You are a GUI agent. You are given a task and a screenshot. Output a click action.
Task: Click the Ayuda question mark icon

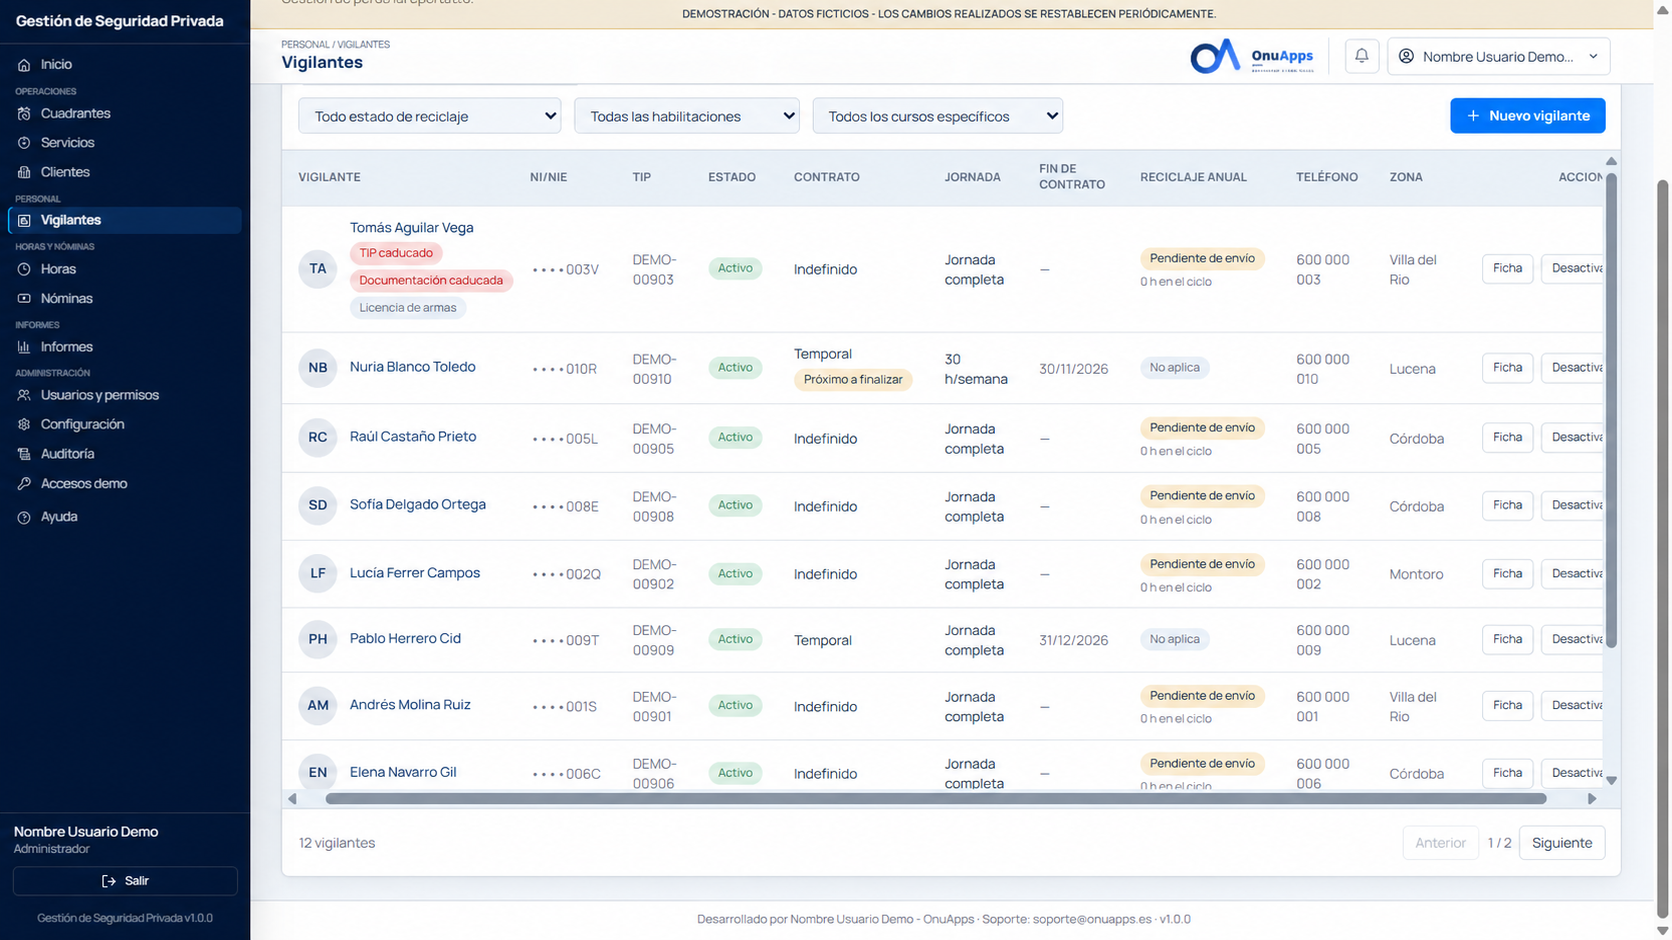24,517
